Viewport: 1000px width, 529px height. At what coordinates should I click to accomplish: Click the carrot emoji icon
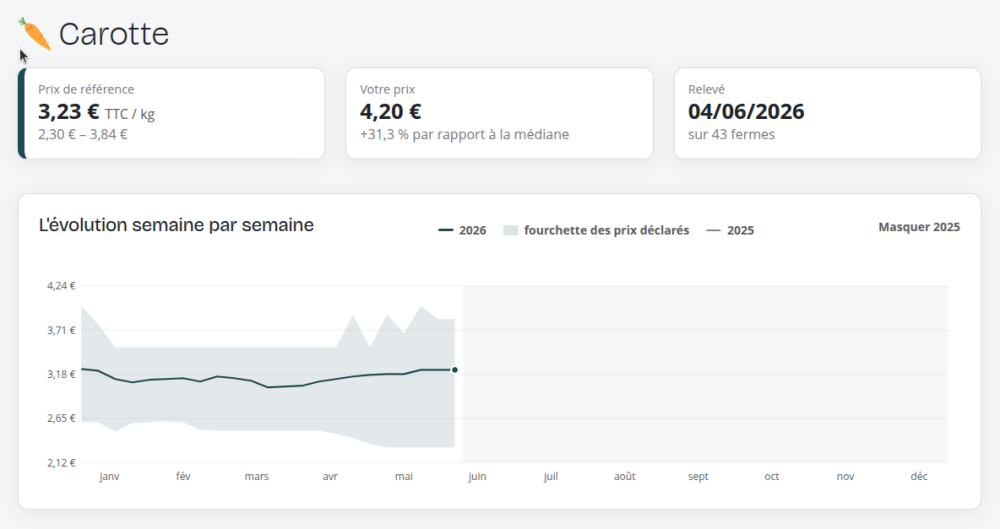pos(34,34)
